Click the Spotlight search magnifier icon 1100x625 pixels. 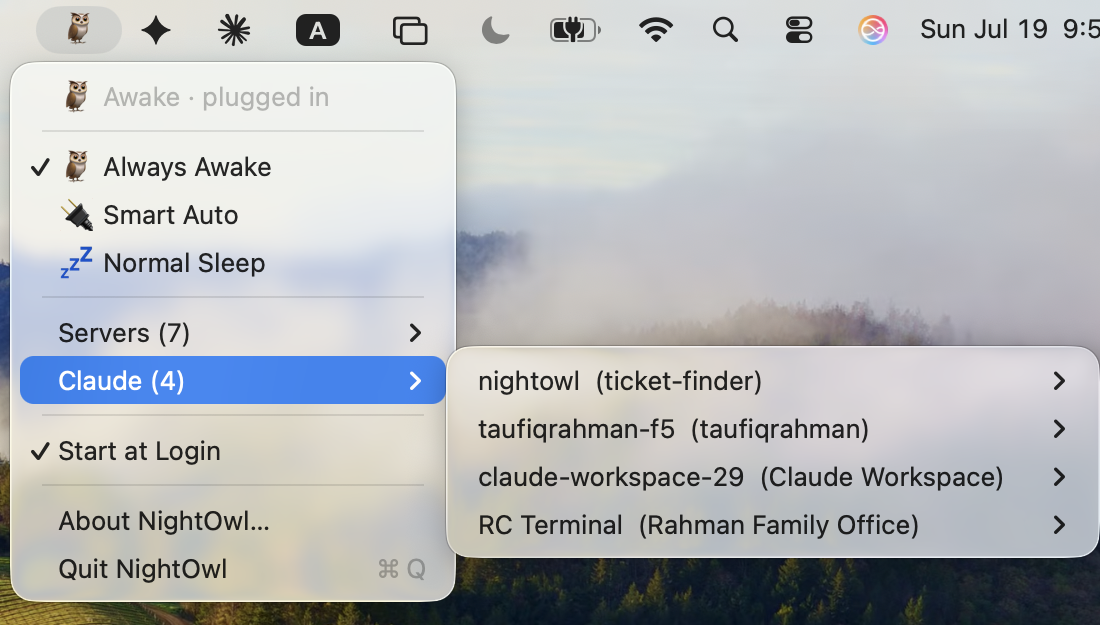725,30
